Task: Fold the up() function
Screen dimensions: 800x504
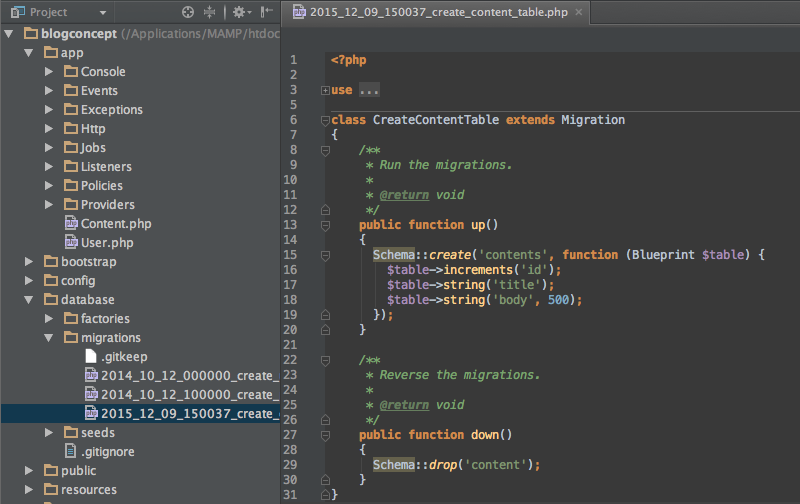Action: pos(325,226)
